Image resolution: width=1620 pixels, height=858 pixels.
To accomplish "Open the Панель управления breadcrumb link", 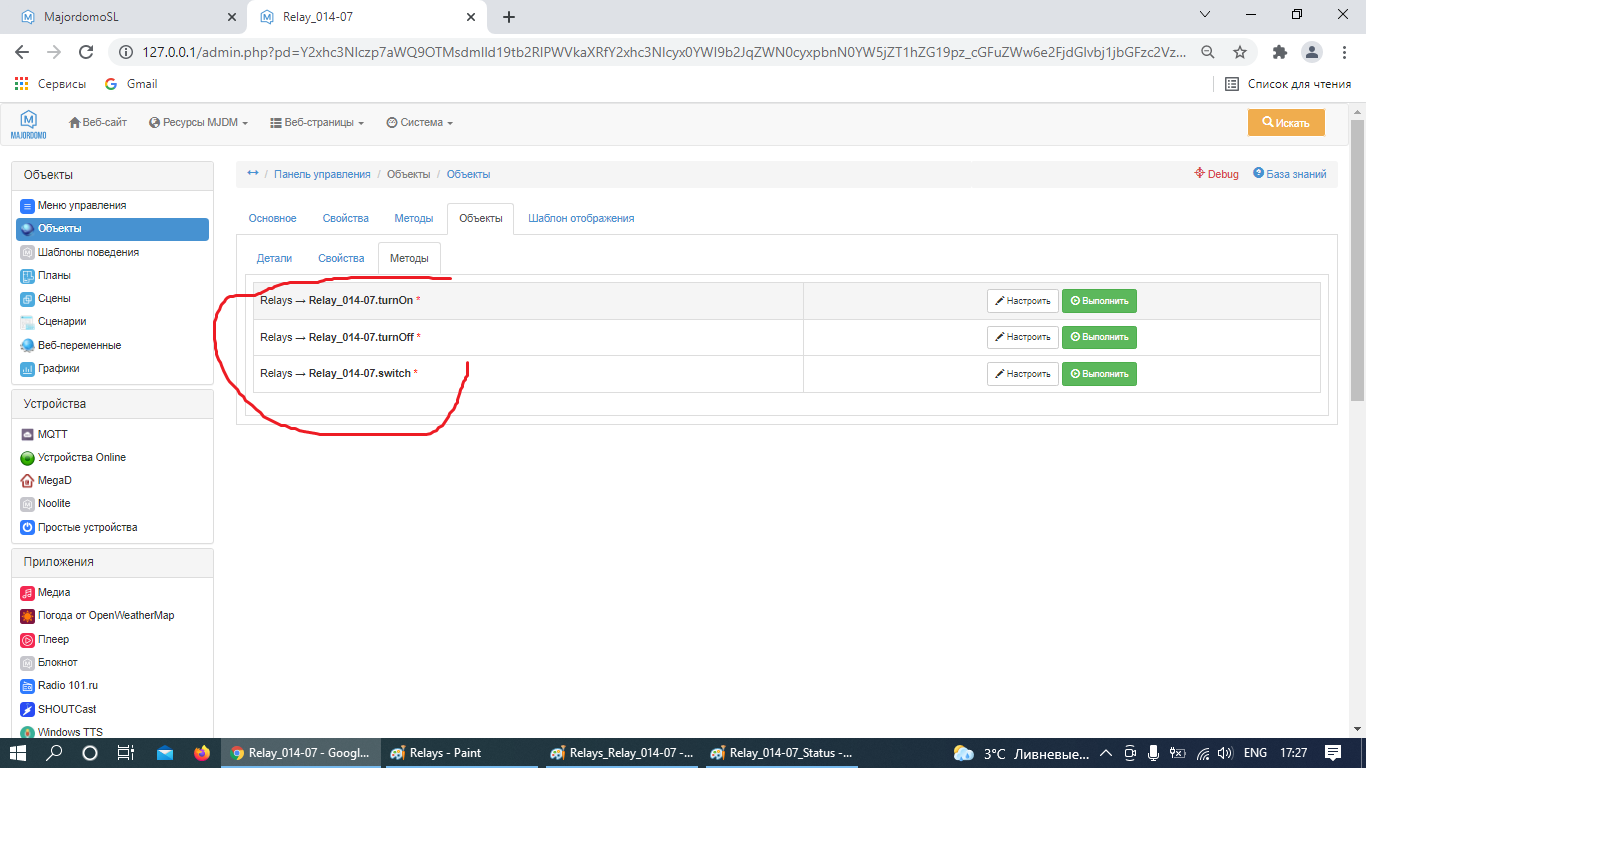I will tap(322, 174).
